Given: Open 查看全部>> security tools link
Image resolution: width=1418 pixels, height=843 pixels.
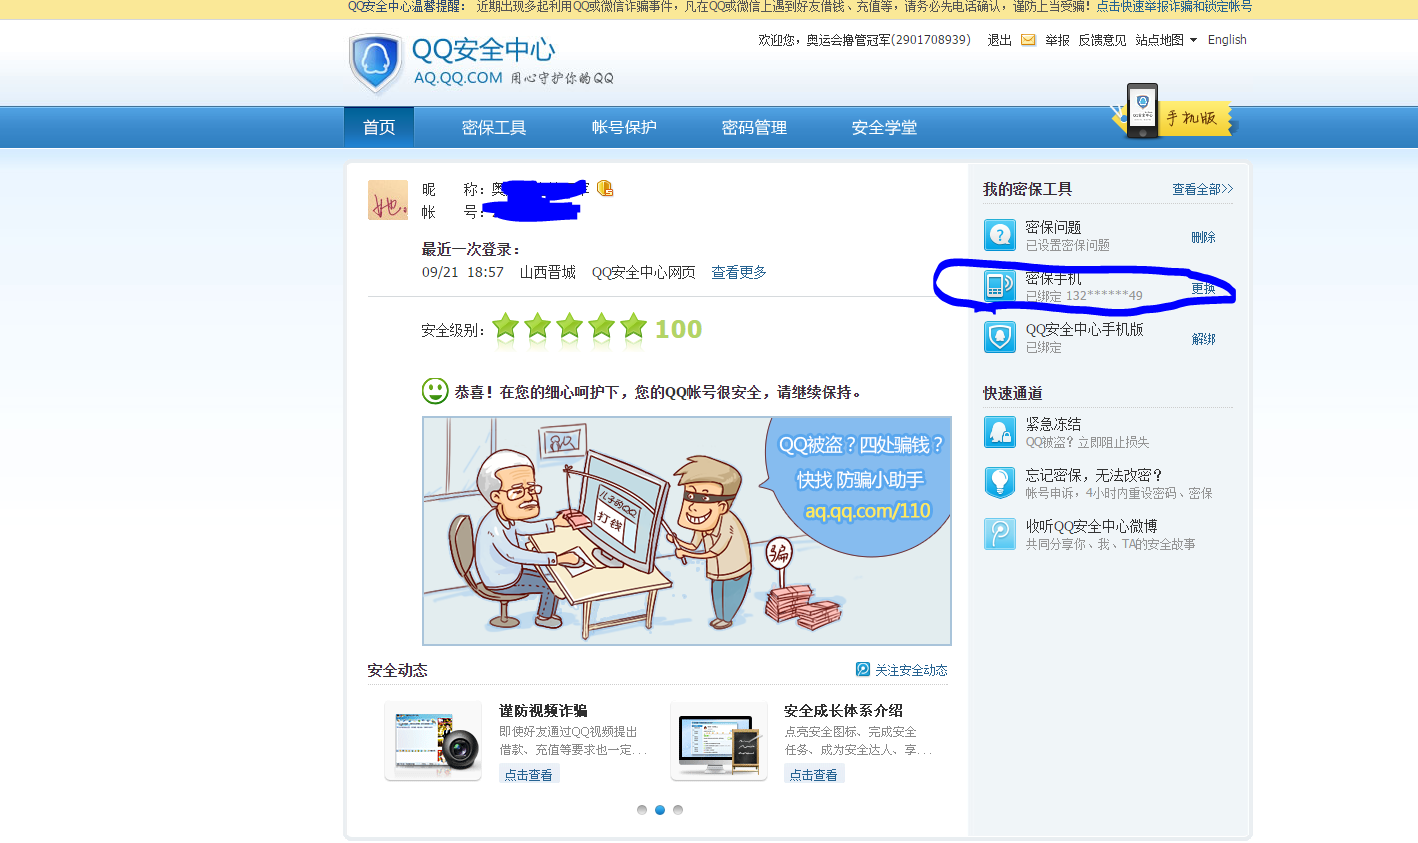Looking at the screenshot, I should pos(1203,189).
